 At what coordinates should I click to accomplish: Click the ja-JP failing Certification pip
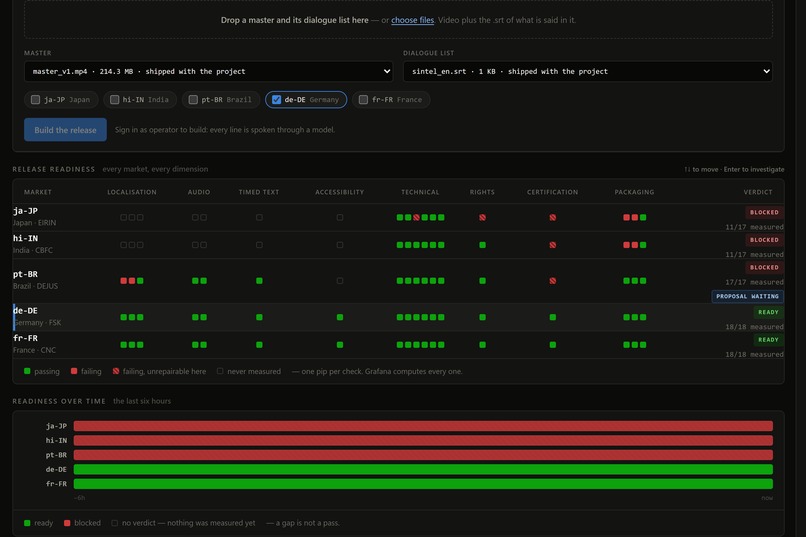[553, 217]
